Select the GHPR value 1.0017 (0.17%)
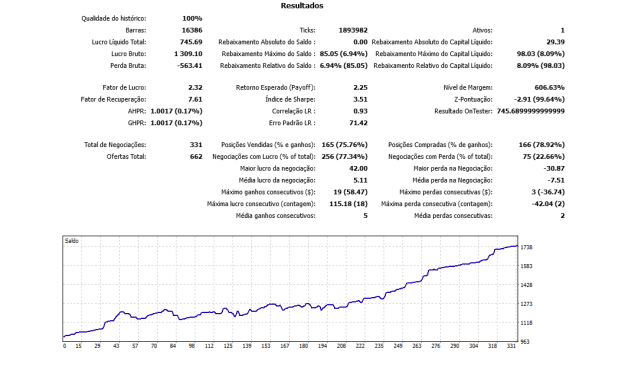Screen dimensions: 625x365 tap(177, 123)
